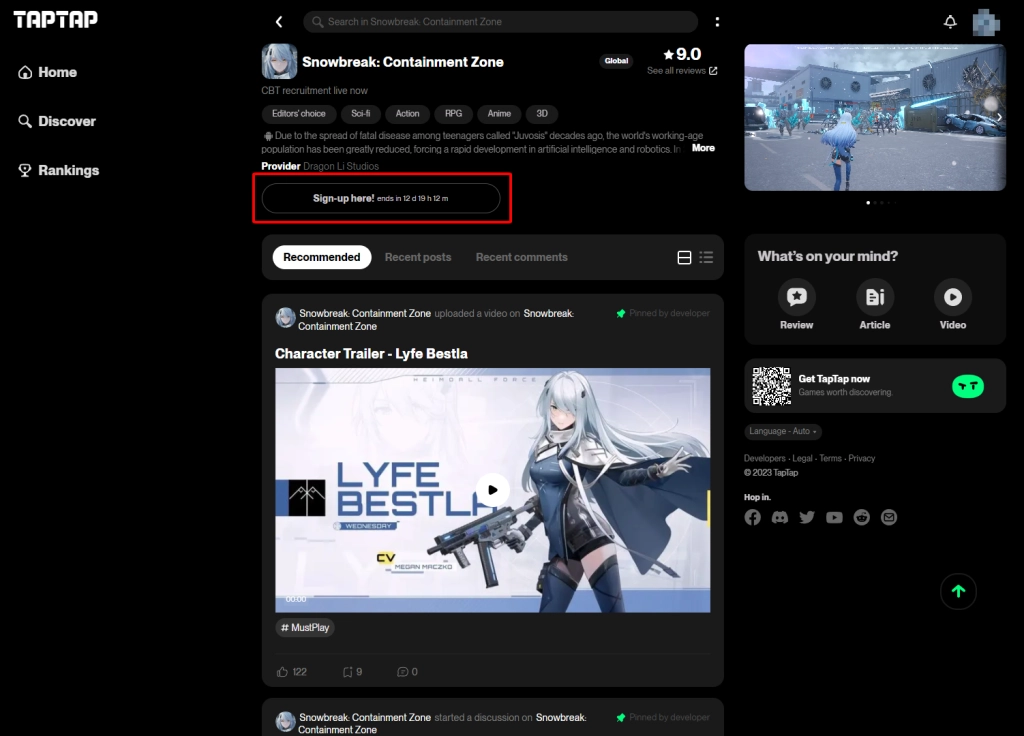
Task: Click the TapTap QR code
Action: (771, 386)
